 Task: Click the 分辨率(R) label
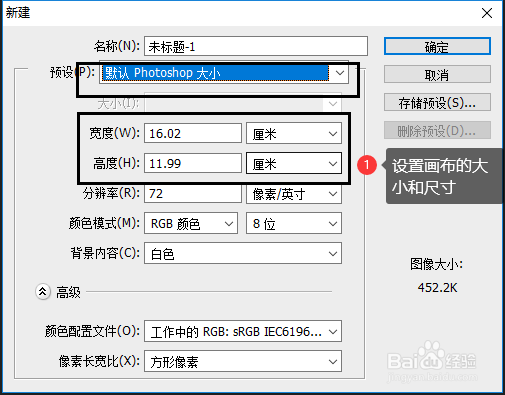[x=111, y=193]
